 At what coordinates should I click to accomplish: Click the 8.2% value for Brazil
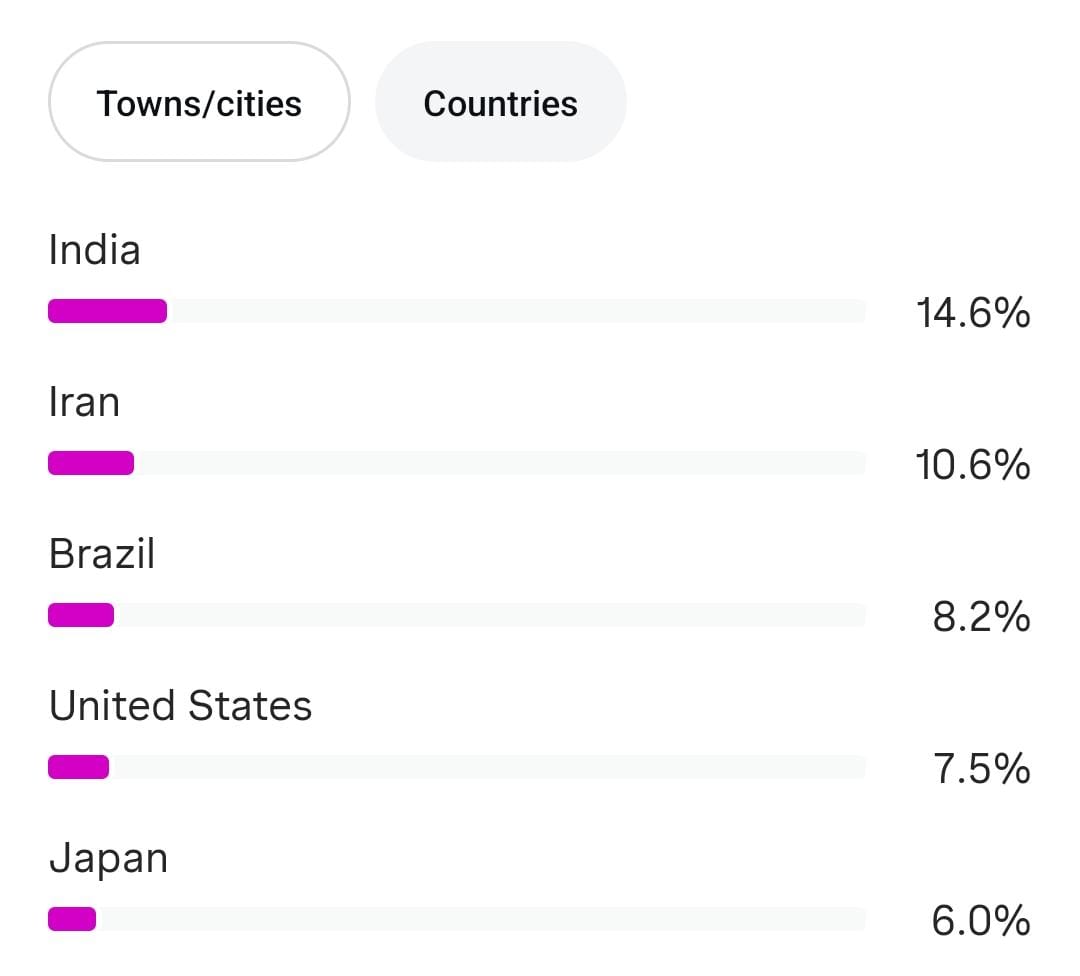980,618
